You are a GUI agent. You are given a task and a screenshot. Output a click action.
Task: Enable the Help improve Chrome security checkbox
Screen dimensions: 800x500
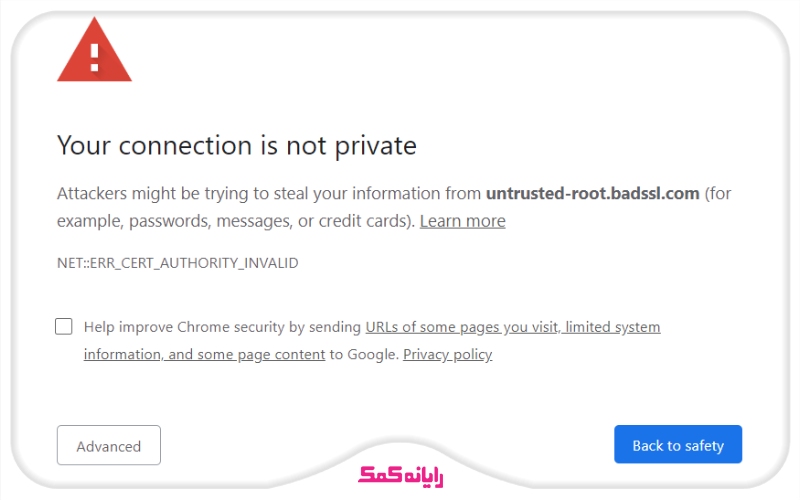point(64,326)
